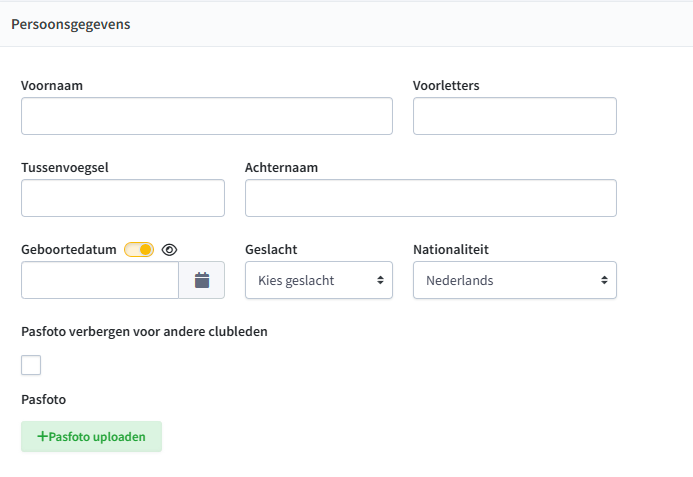Open the Kies geslacht dropdown
Viewport: 693px width, 477px height.
(x=319, y=280)
